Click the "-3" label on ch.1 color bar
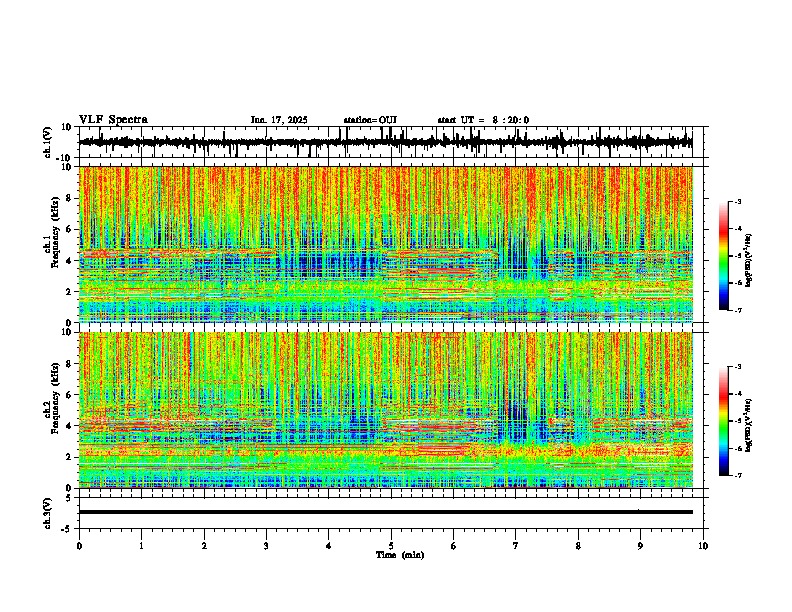 click(x=737, y=201)
